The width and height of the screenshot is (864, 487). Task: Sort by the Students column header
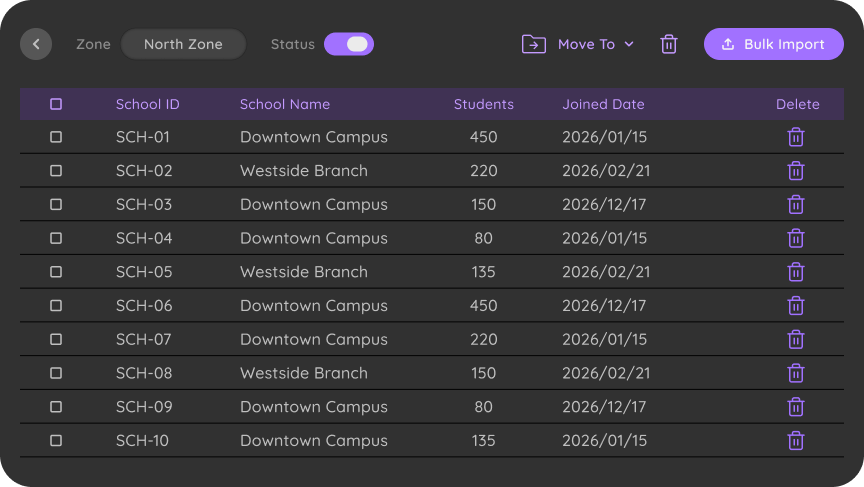pyautogui.click(x=483, y=104)
